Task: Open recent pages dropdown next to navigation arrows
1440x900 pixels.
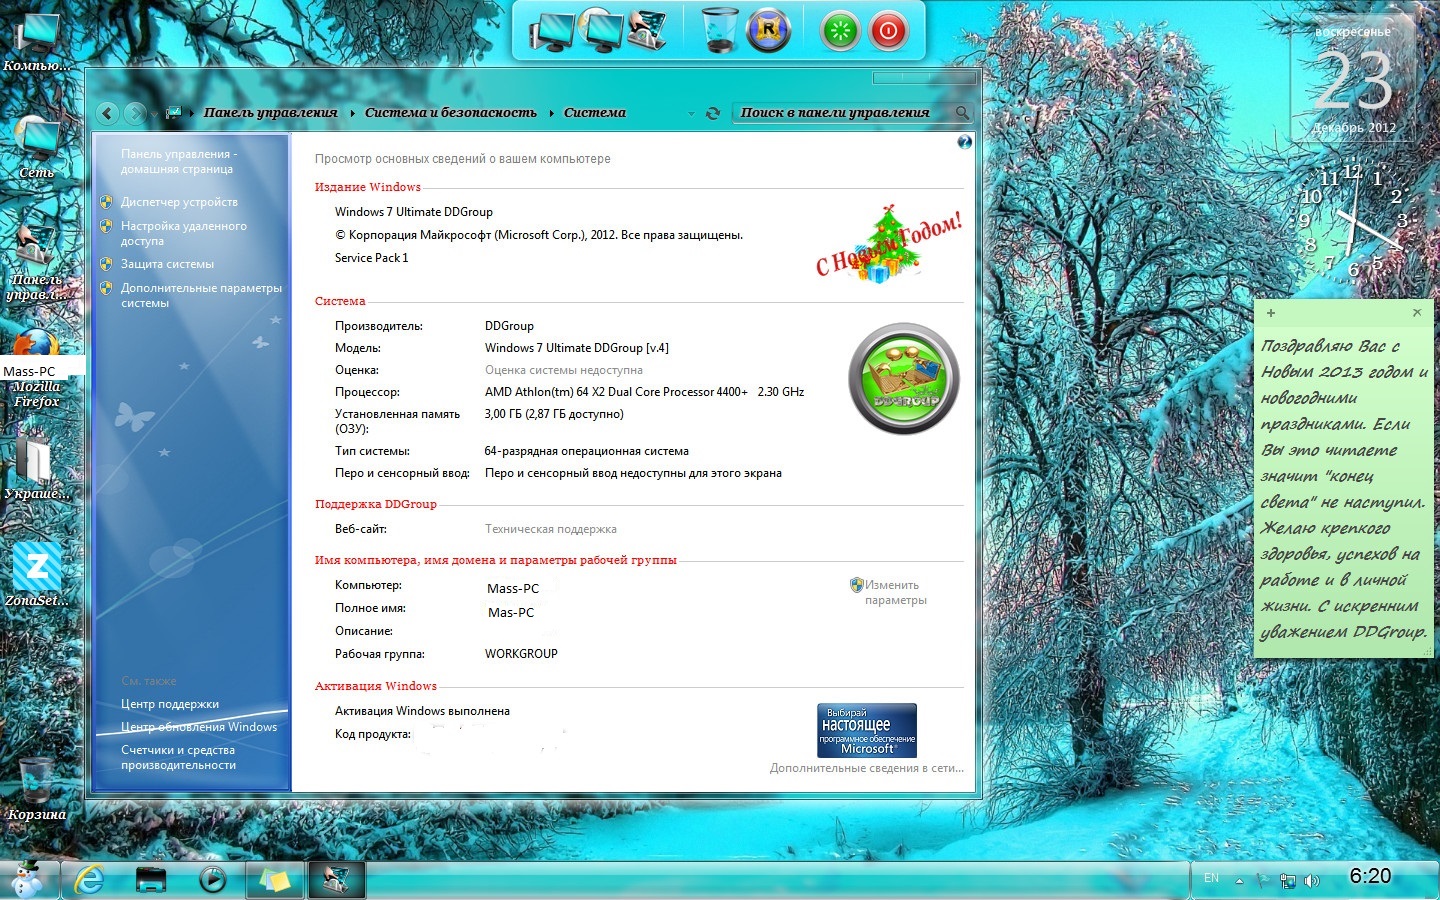Action: click(154, 113)
